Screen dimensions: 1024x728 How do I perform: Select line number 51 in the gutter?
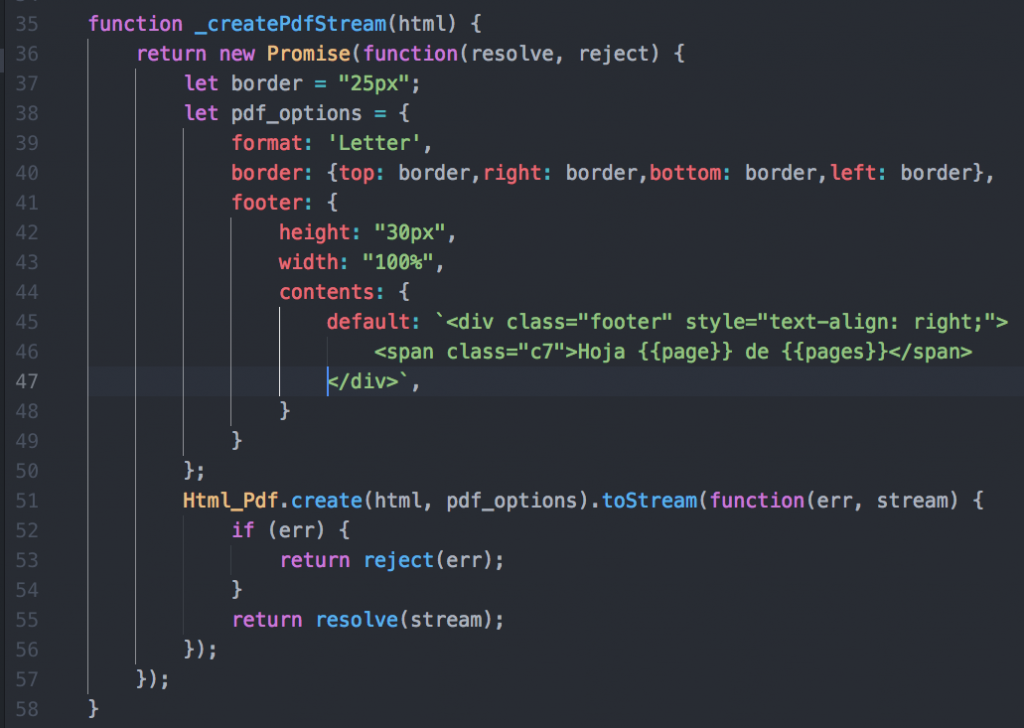click(x=27, y=501)
